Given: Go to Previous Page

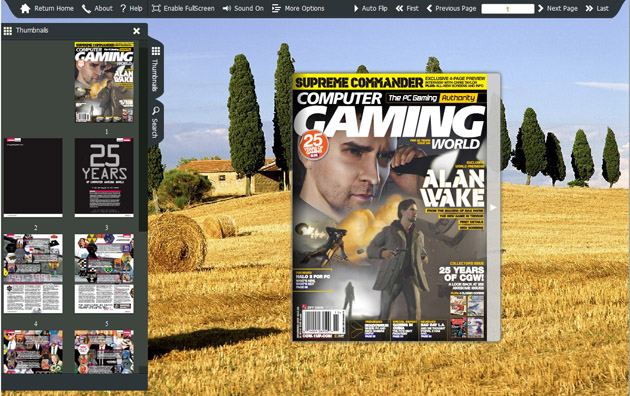Looking at the screenshot, I should pos(451,8).
